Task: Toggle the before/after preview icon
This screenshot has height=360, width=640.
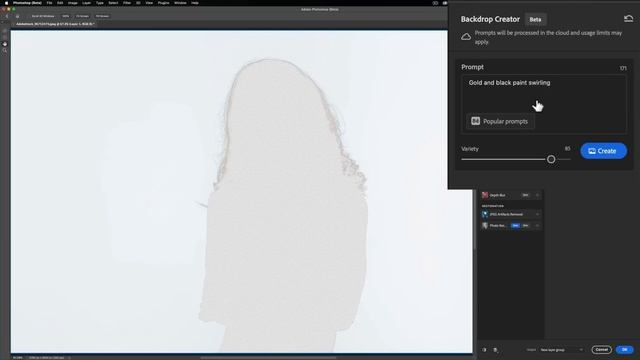Action: pos(484,350)
